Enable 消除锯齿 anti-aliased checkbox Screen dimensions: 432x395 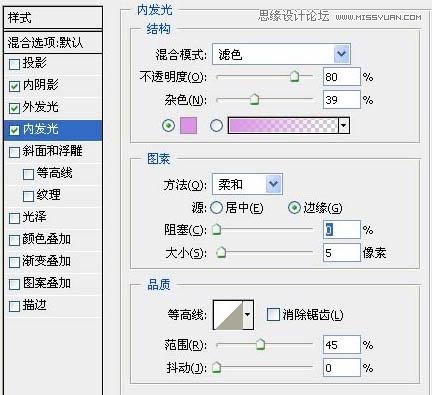coord(273,315)
